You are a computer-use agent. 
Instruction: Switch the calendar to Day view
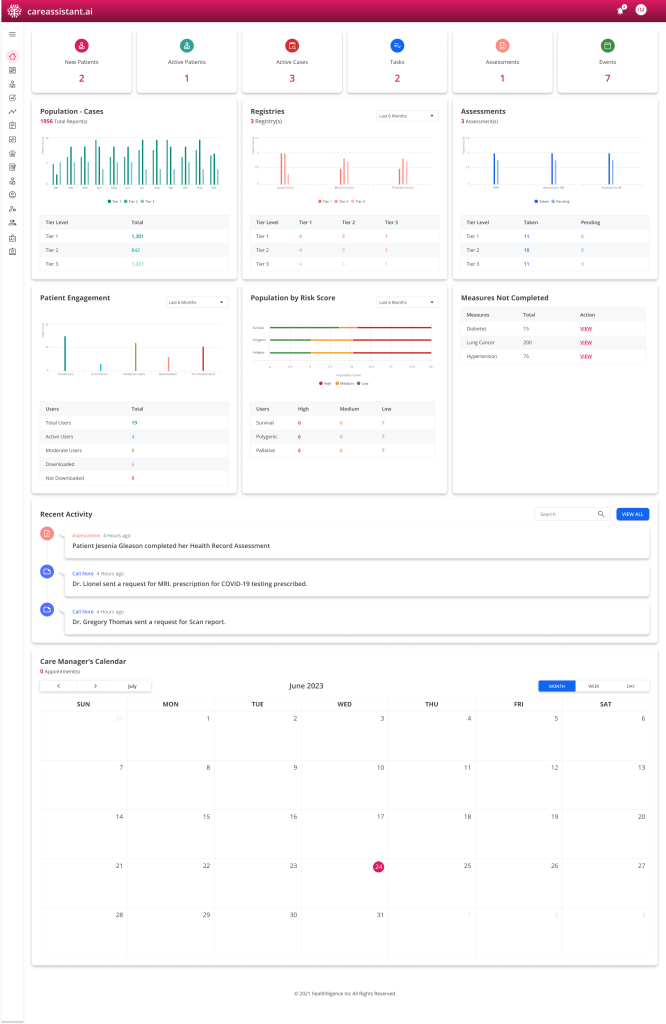(x=630, y=686)
